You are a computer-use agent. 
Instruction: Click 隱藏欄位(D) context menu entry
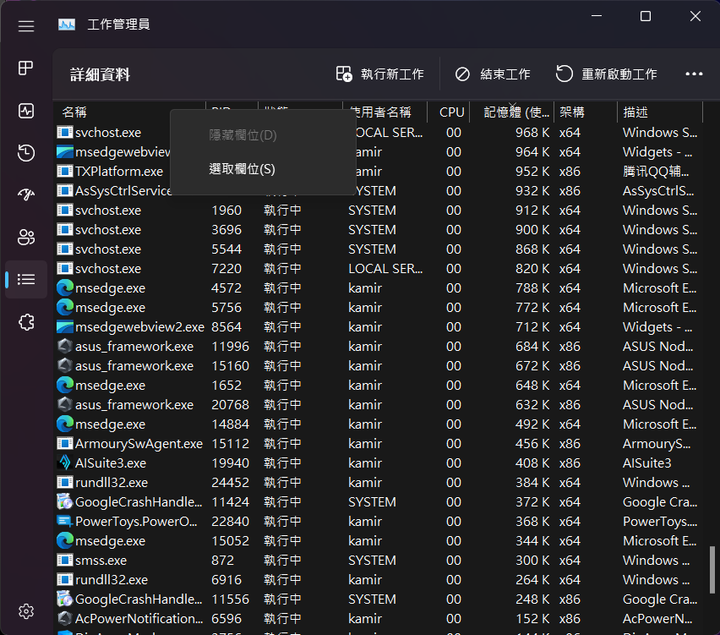pos(263,135)
